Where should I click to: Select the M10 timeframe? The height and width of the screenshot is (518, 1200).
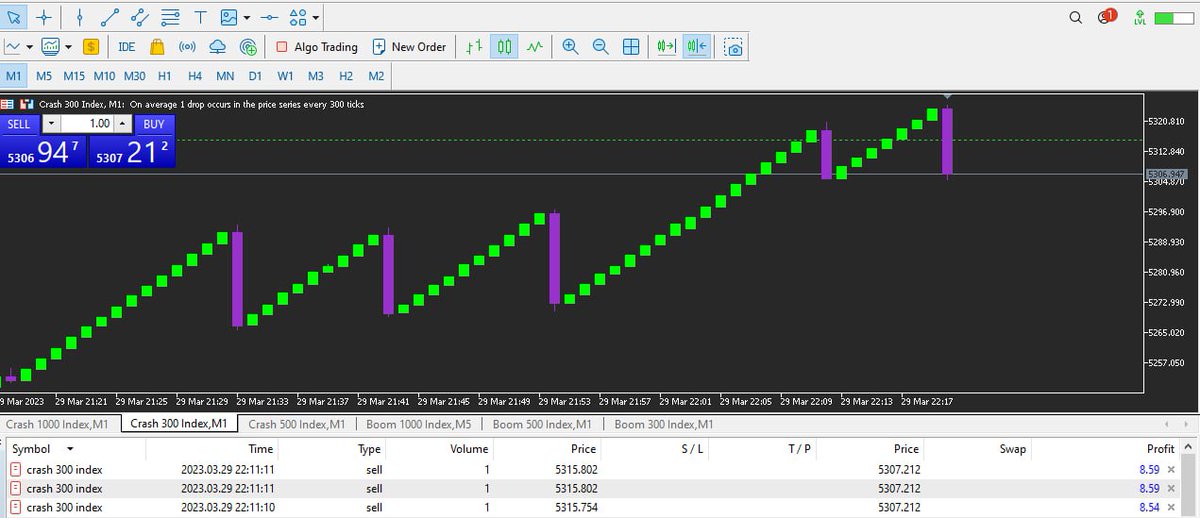[104, 76]
